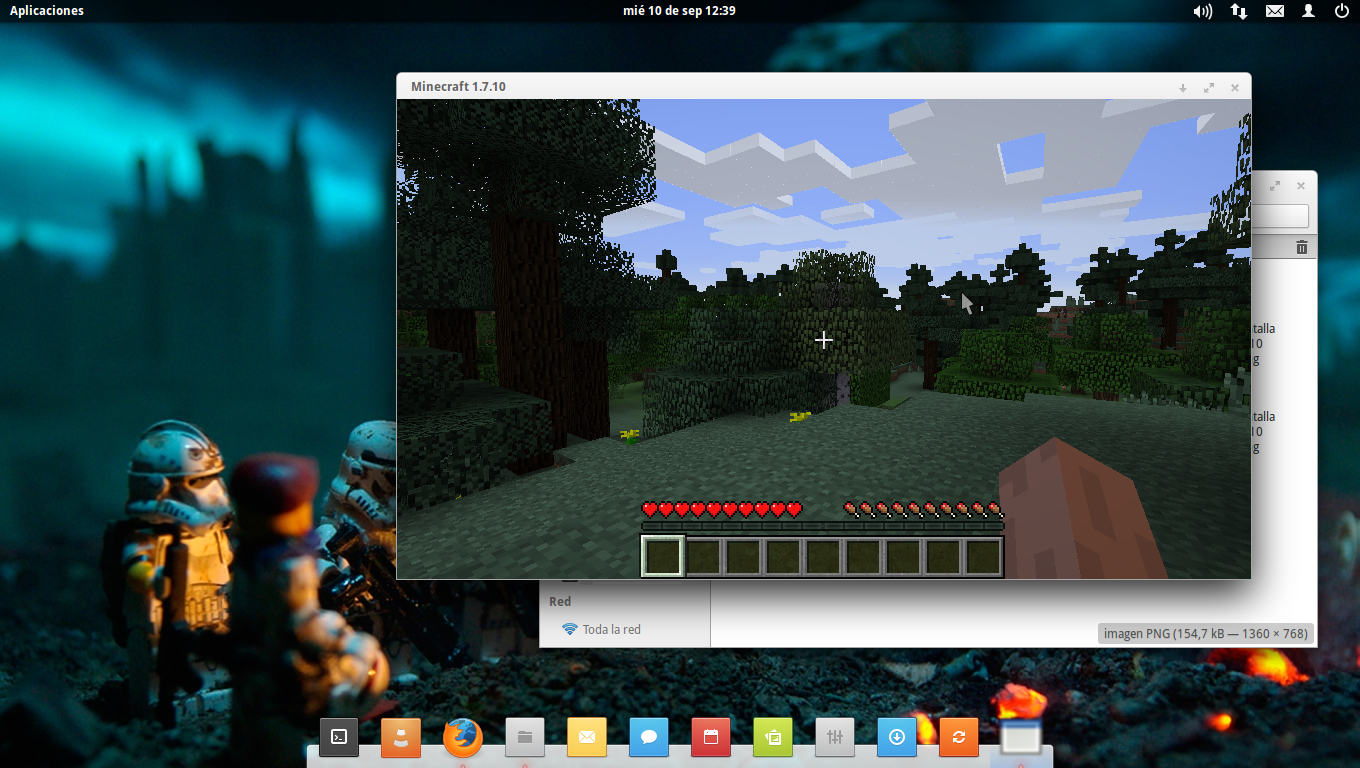Open the mail messages indicator in top panel
Screen dimensions: 1360x768
(1275, 11)
